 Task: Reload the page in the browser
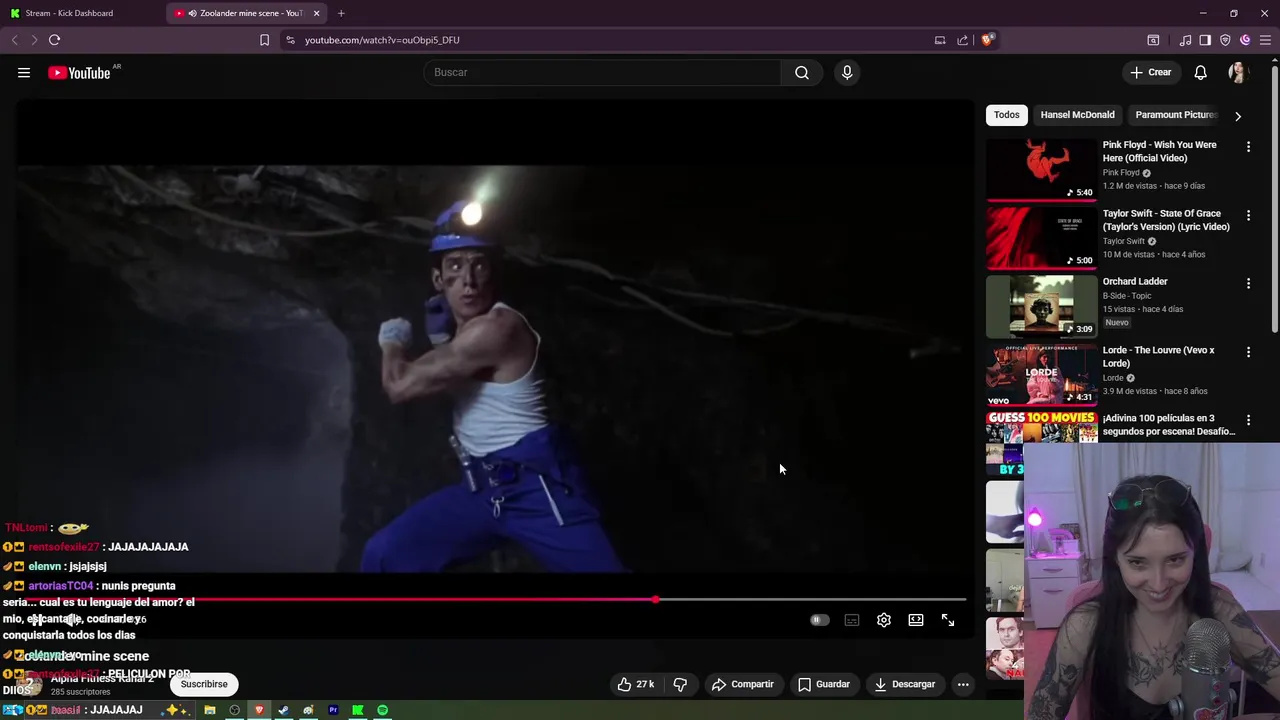pos(54,40)
